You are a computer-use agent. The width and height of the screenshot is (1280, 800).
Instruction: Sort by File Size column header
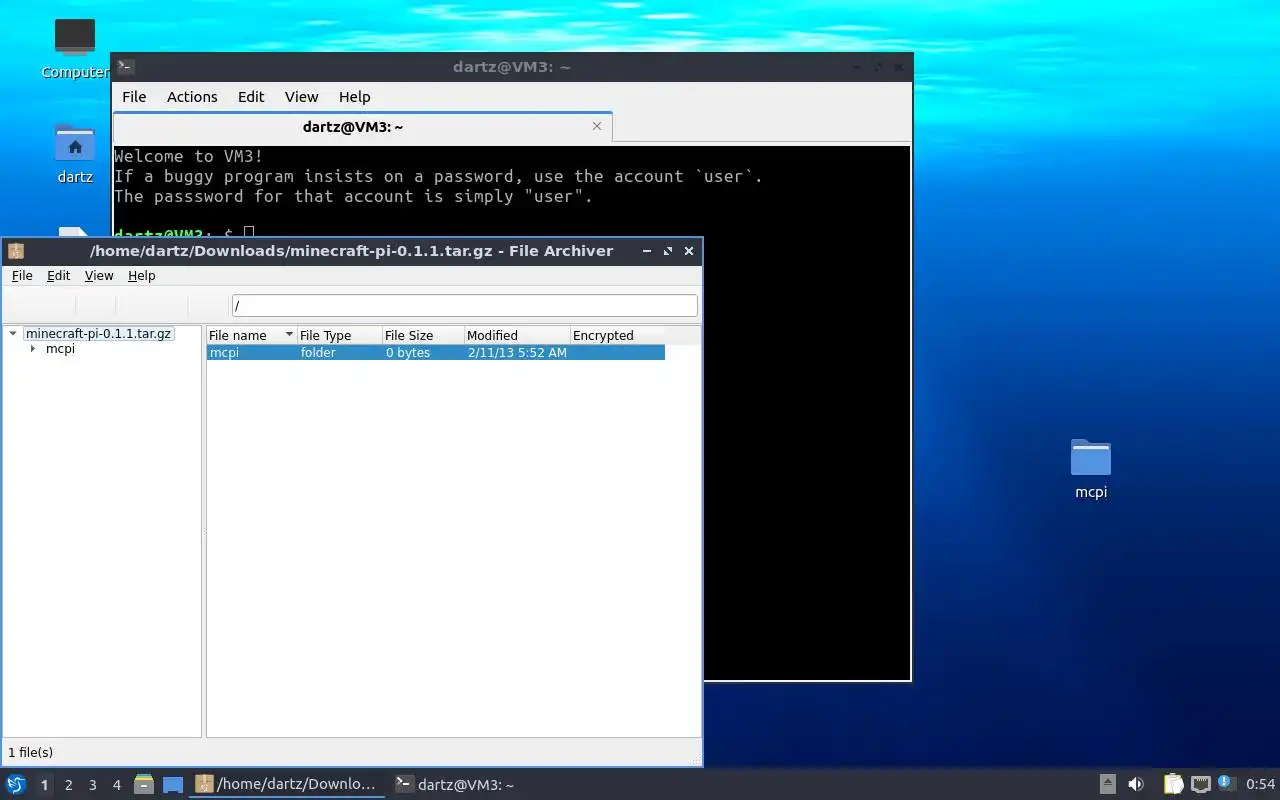tap(423, 335)
